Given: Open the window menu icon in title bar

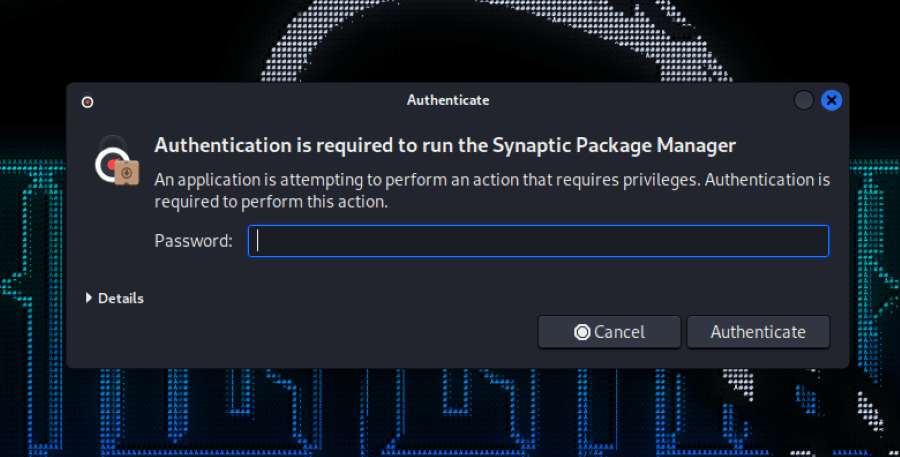Looking at the screenshot, I should click(87, 102).
